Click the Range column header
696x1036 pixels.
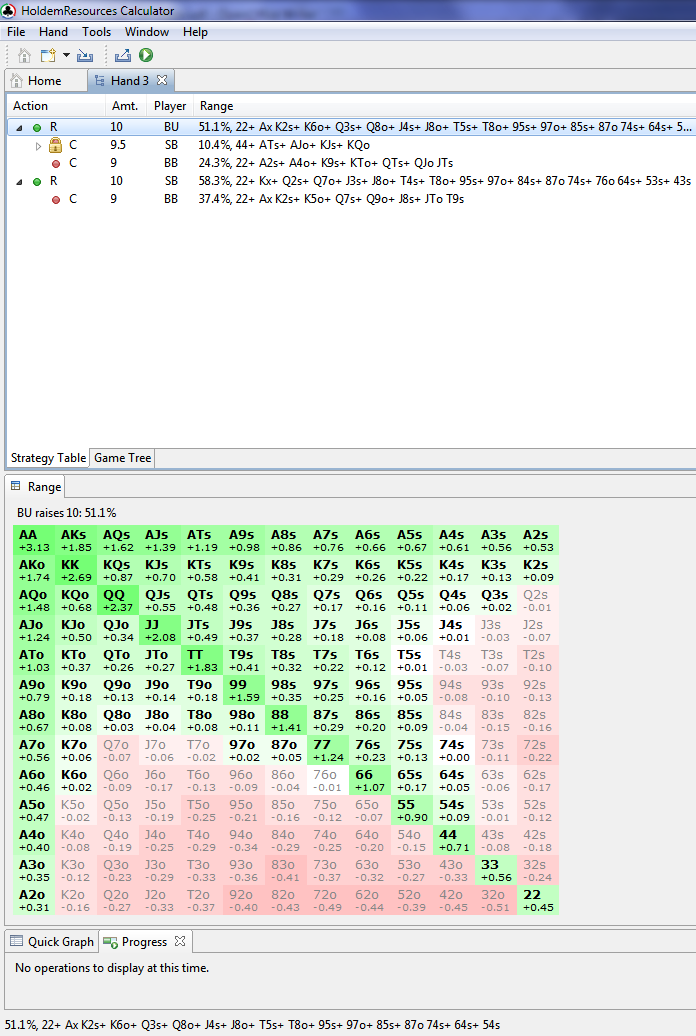click(x=445, y=106)
